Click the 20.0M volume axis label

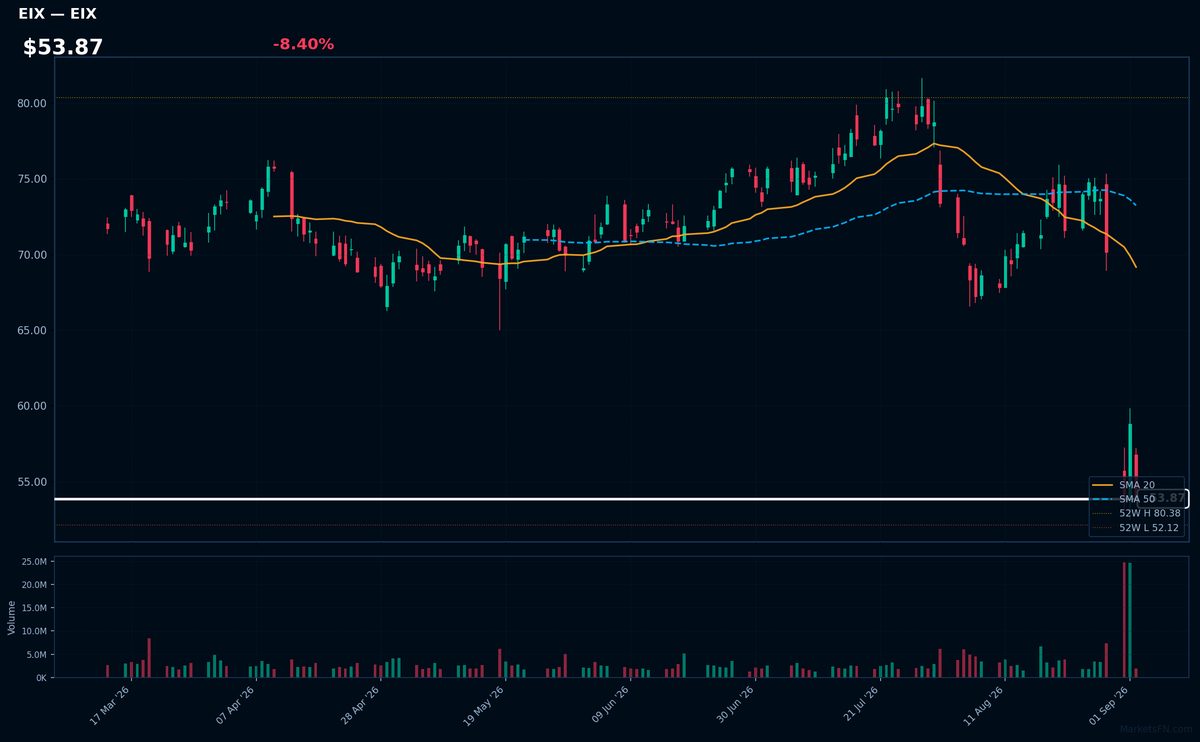34,585
